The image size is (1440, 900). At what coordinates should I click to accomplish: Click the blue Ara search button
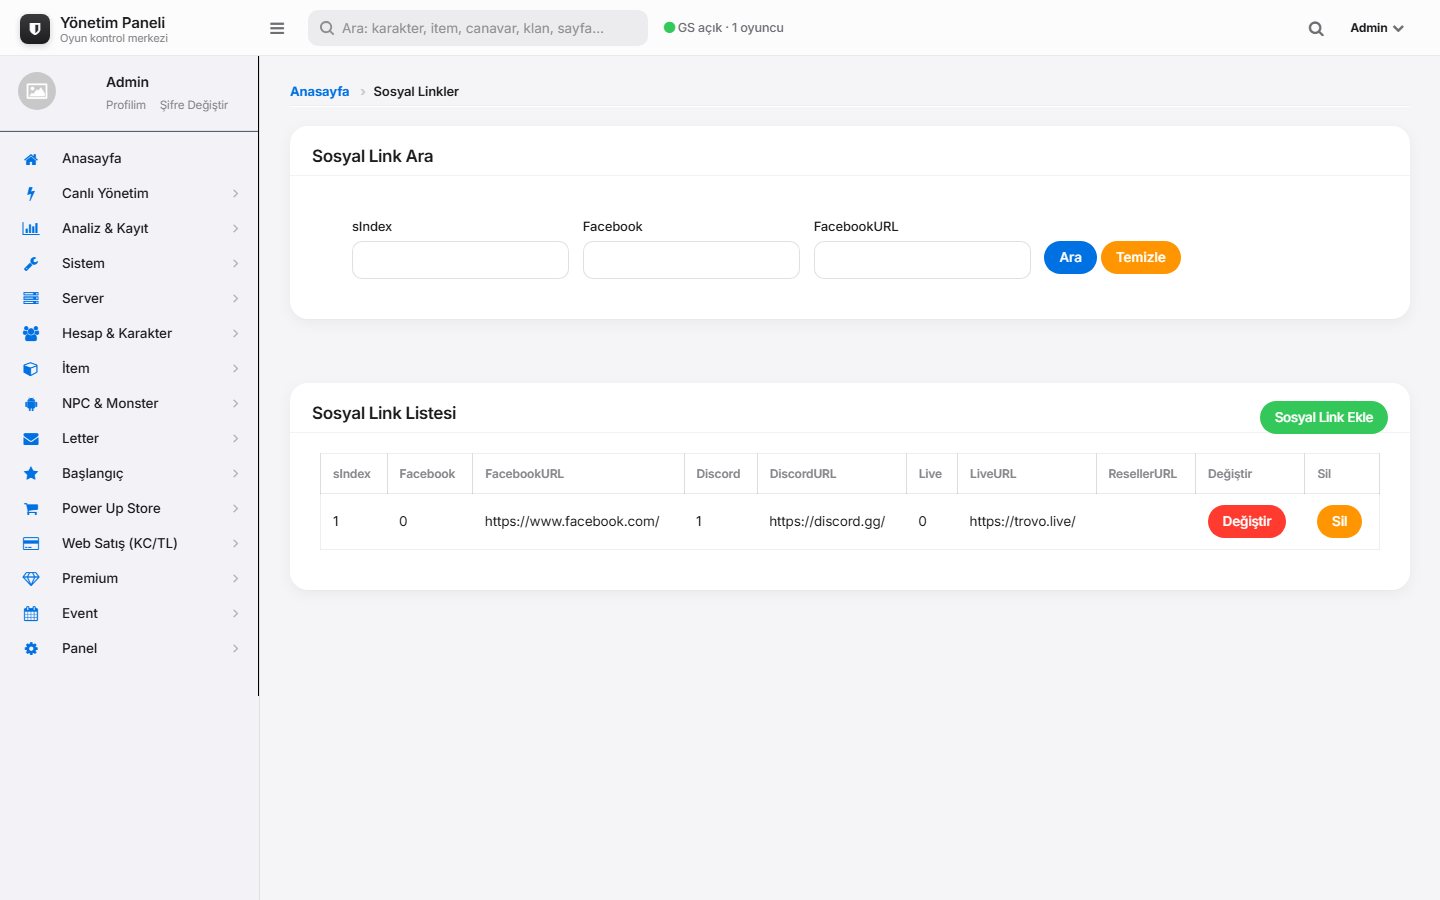1070,258
